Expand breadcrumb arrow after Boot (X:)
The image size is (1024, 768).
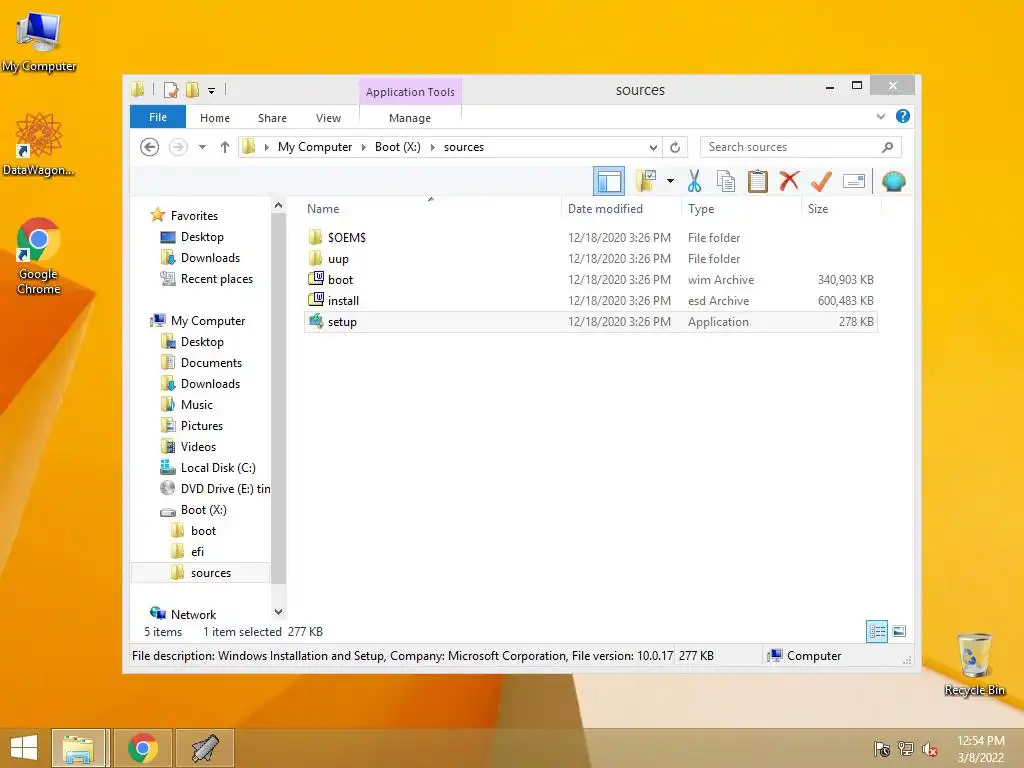(432, 148)
